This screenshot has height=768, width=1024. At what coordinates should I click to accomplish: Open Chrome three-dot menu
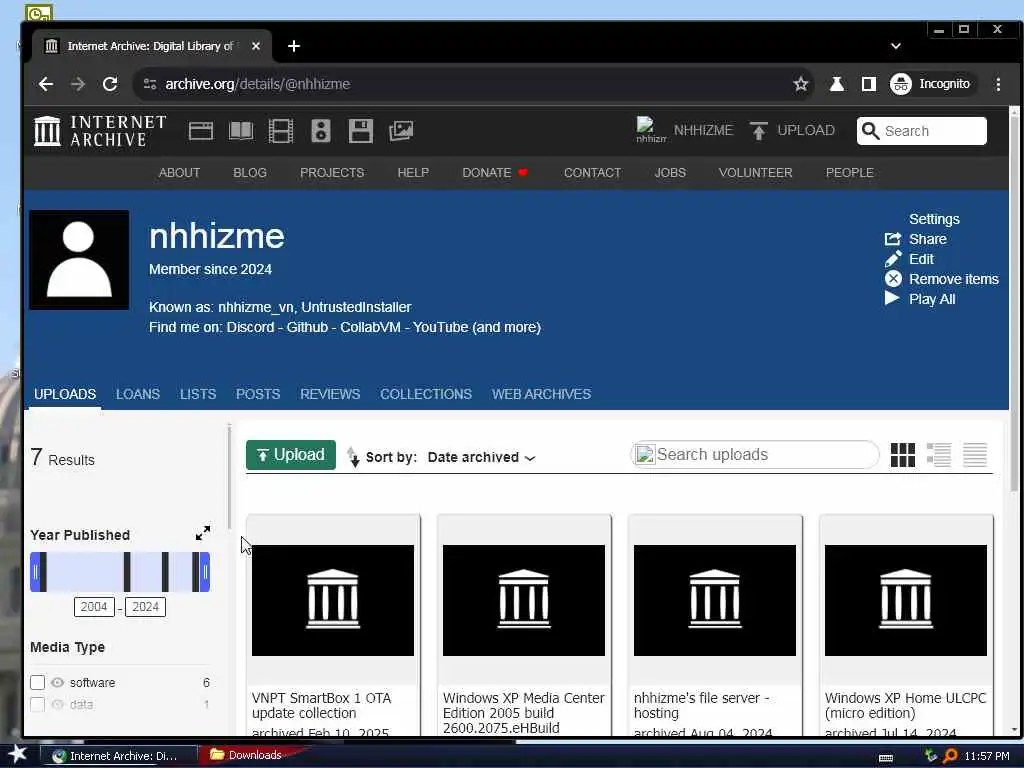coord(998,84)
